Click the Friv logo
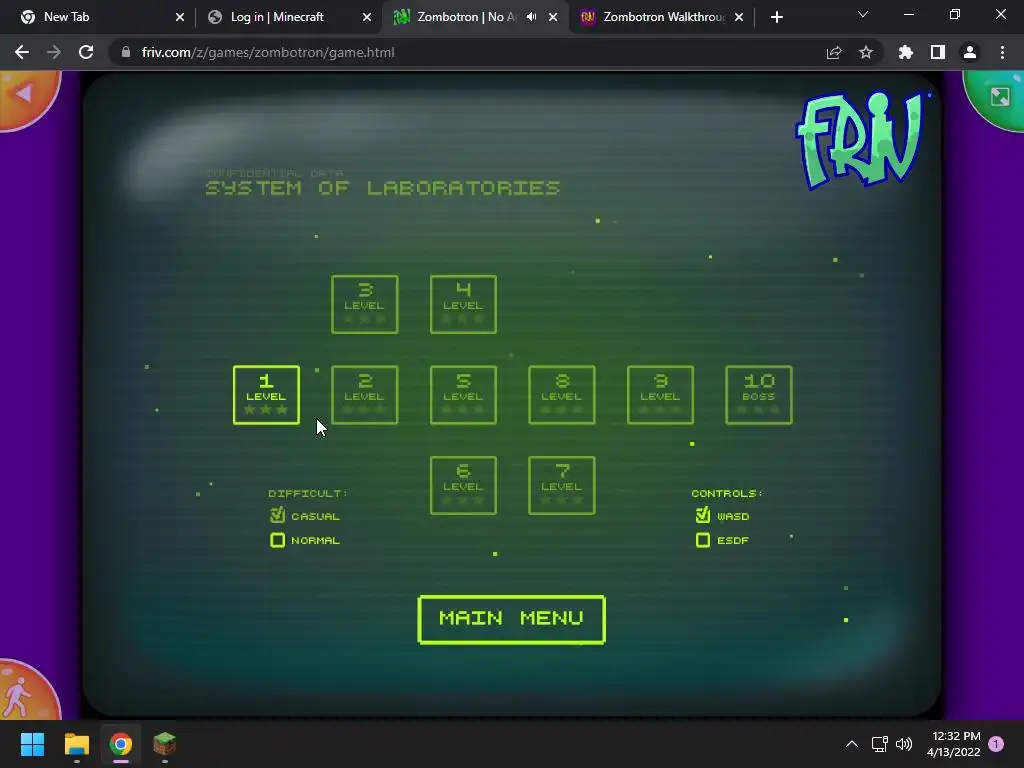1024x768 pixels. (861, 140)
